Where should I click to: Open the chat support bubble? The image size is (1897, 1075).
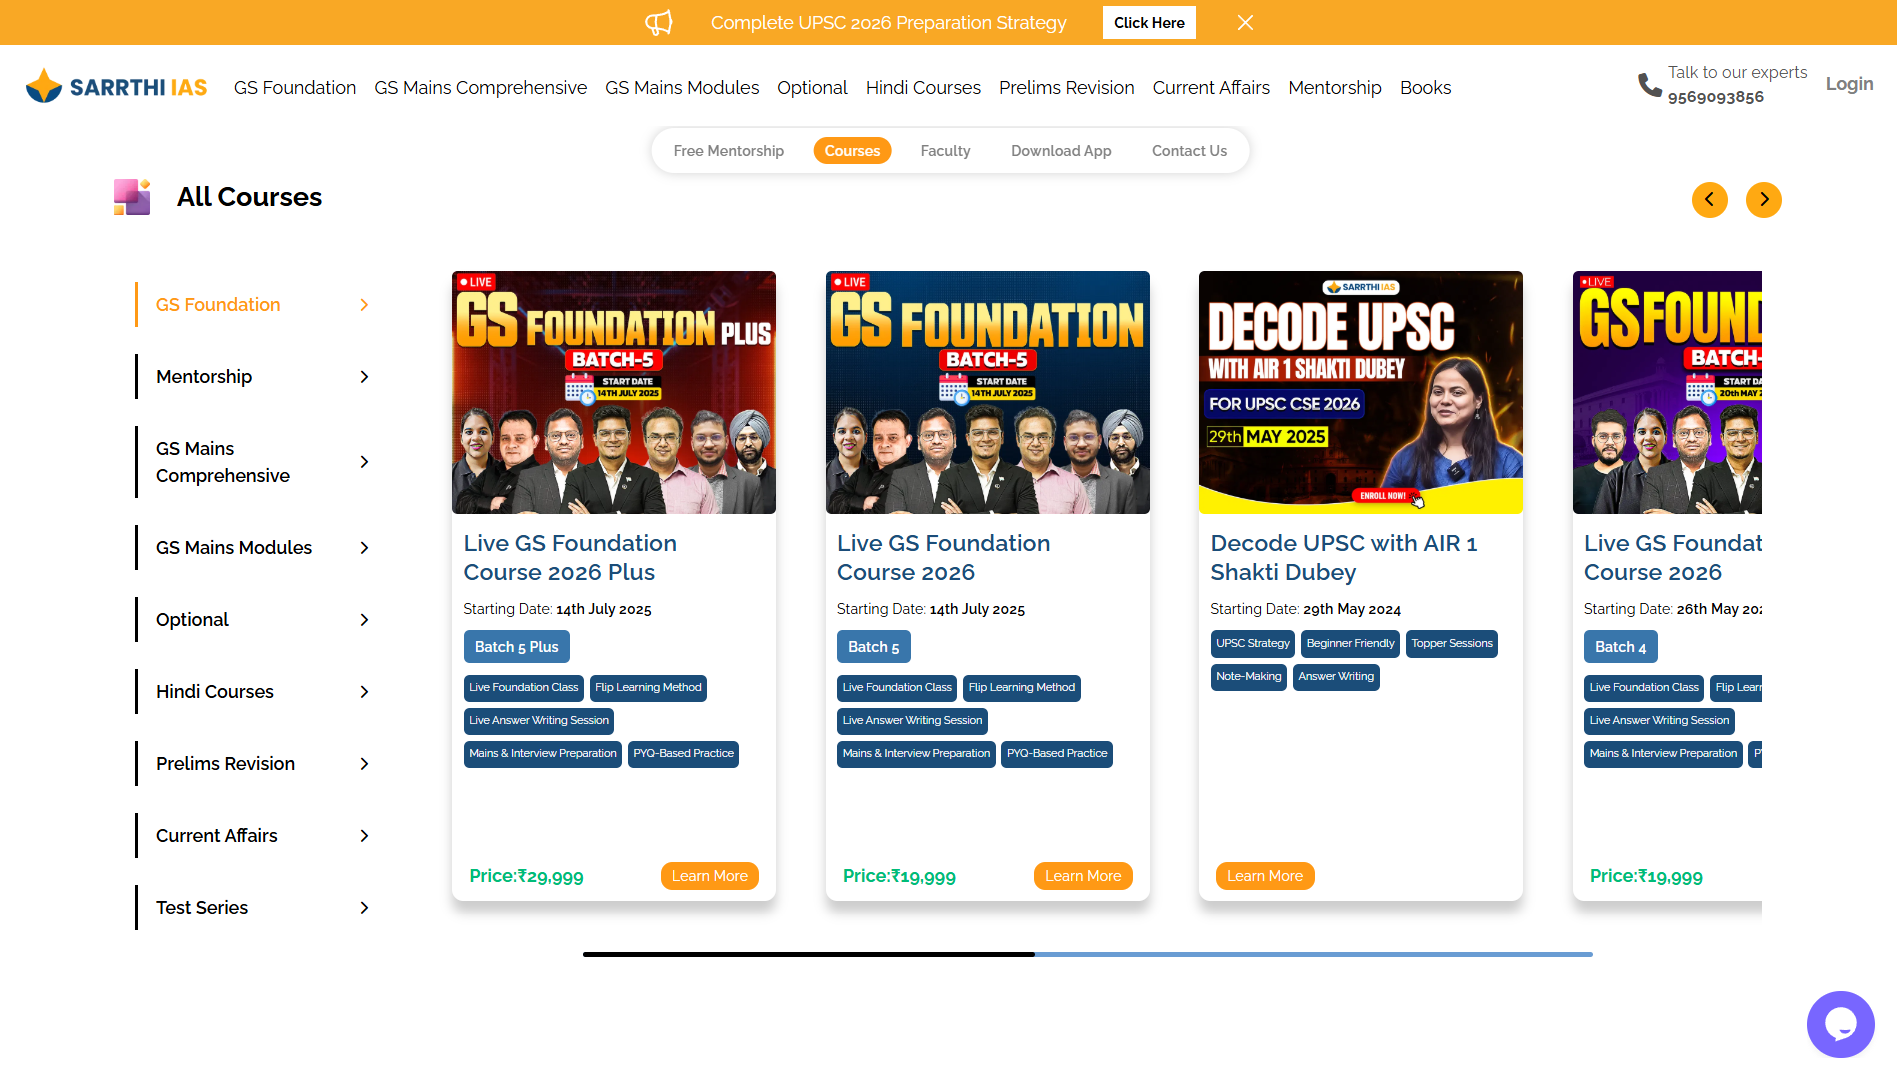1840,1023
